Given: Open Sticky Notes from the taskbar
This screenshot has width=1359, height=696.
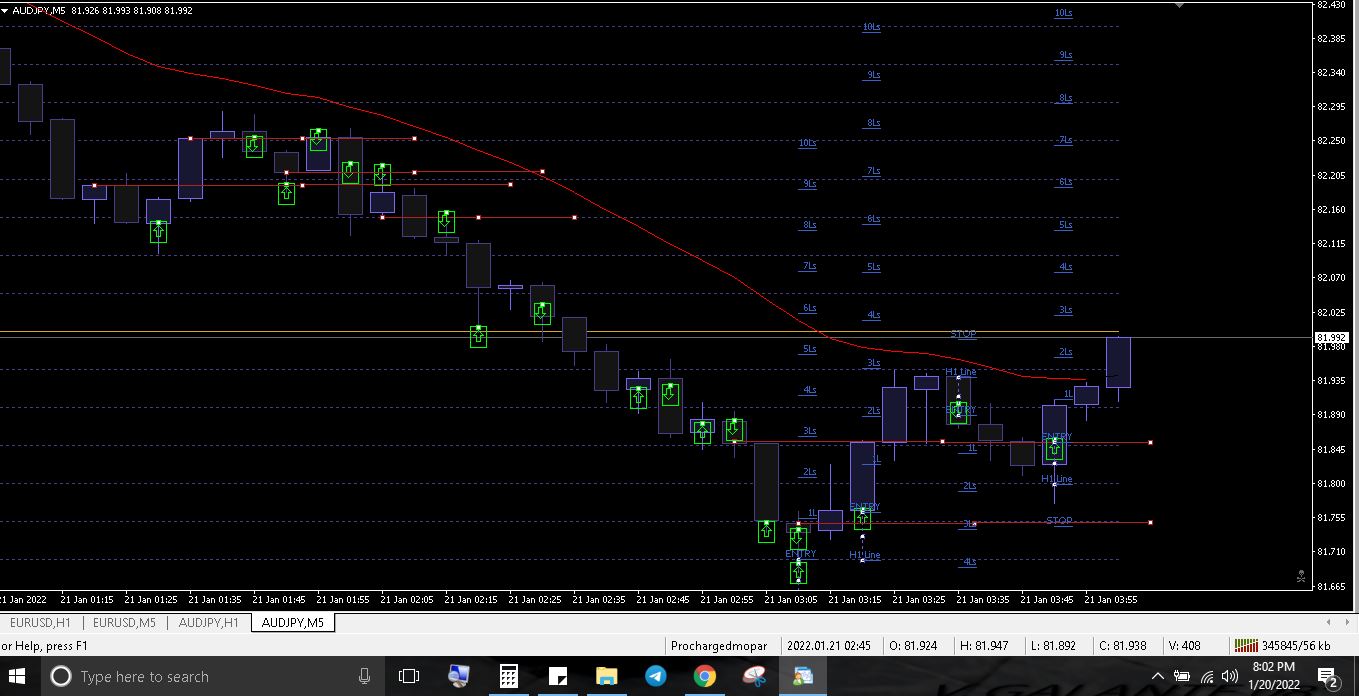Looking at the screenshot, I should point(557,677).
